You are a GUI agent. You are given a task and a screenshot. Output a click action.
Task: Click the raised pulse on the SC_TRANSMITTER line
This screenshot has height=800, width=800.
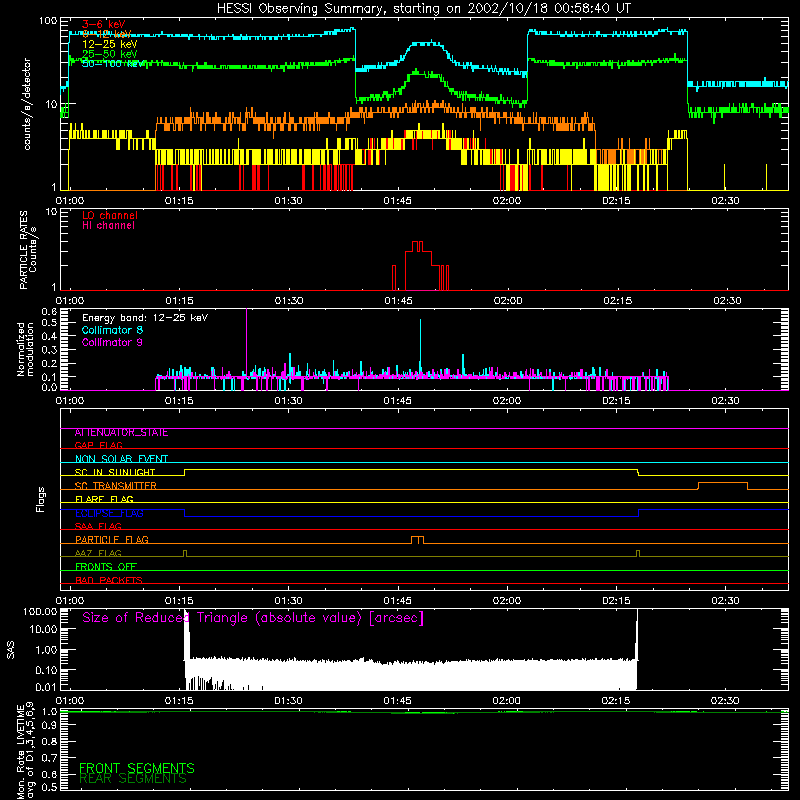(x=722, y=486)
